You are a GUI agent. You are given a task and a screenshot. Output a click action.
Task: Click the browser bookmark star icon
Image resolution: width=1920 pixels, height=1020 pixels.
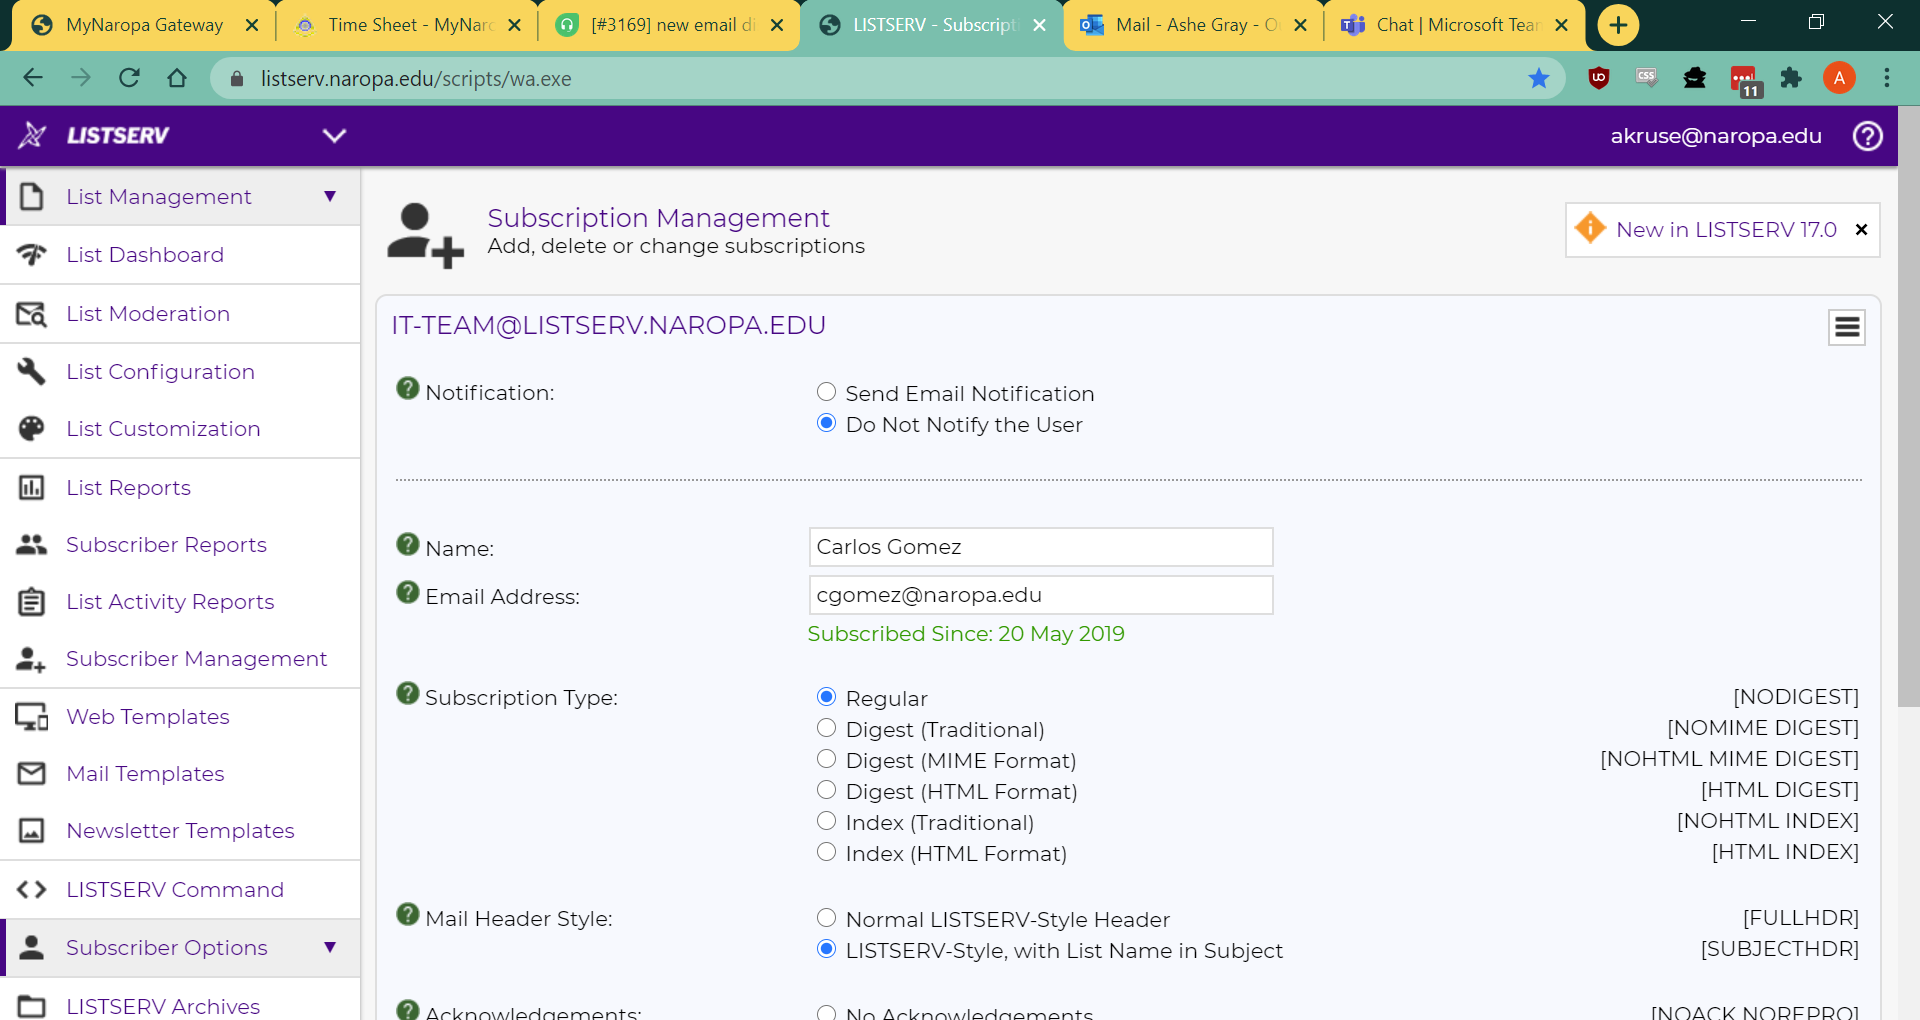1539,78
